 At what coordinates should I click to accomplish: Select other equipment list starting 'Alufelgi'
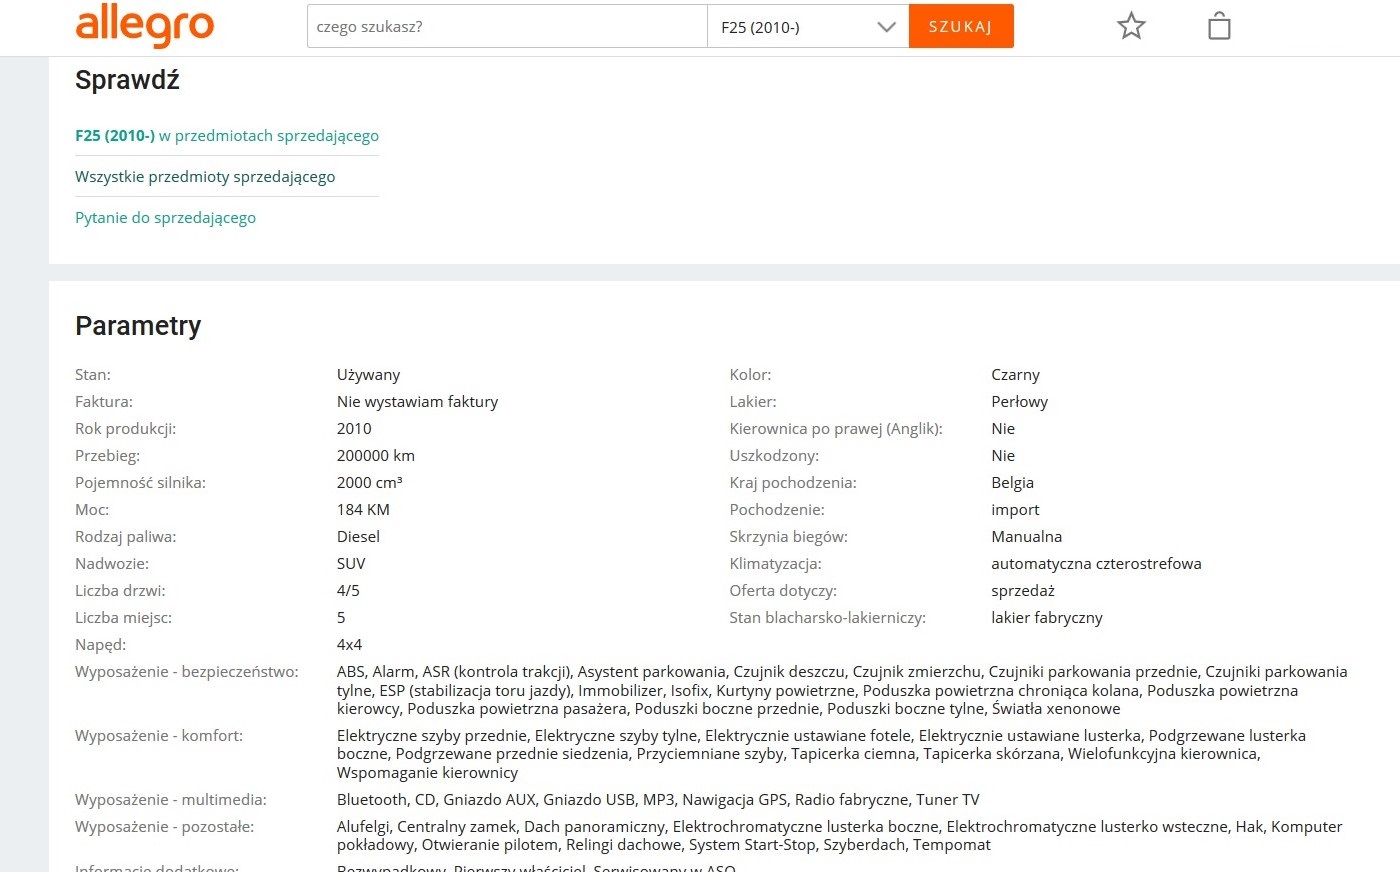839,836
